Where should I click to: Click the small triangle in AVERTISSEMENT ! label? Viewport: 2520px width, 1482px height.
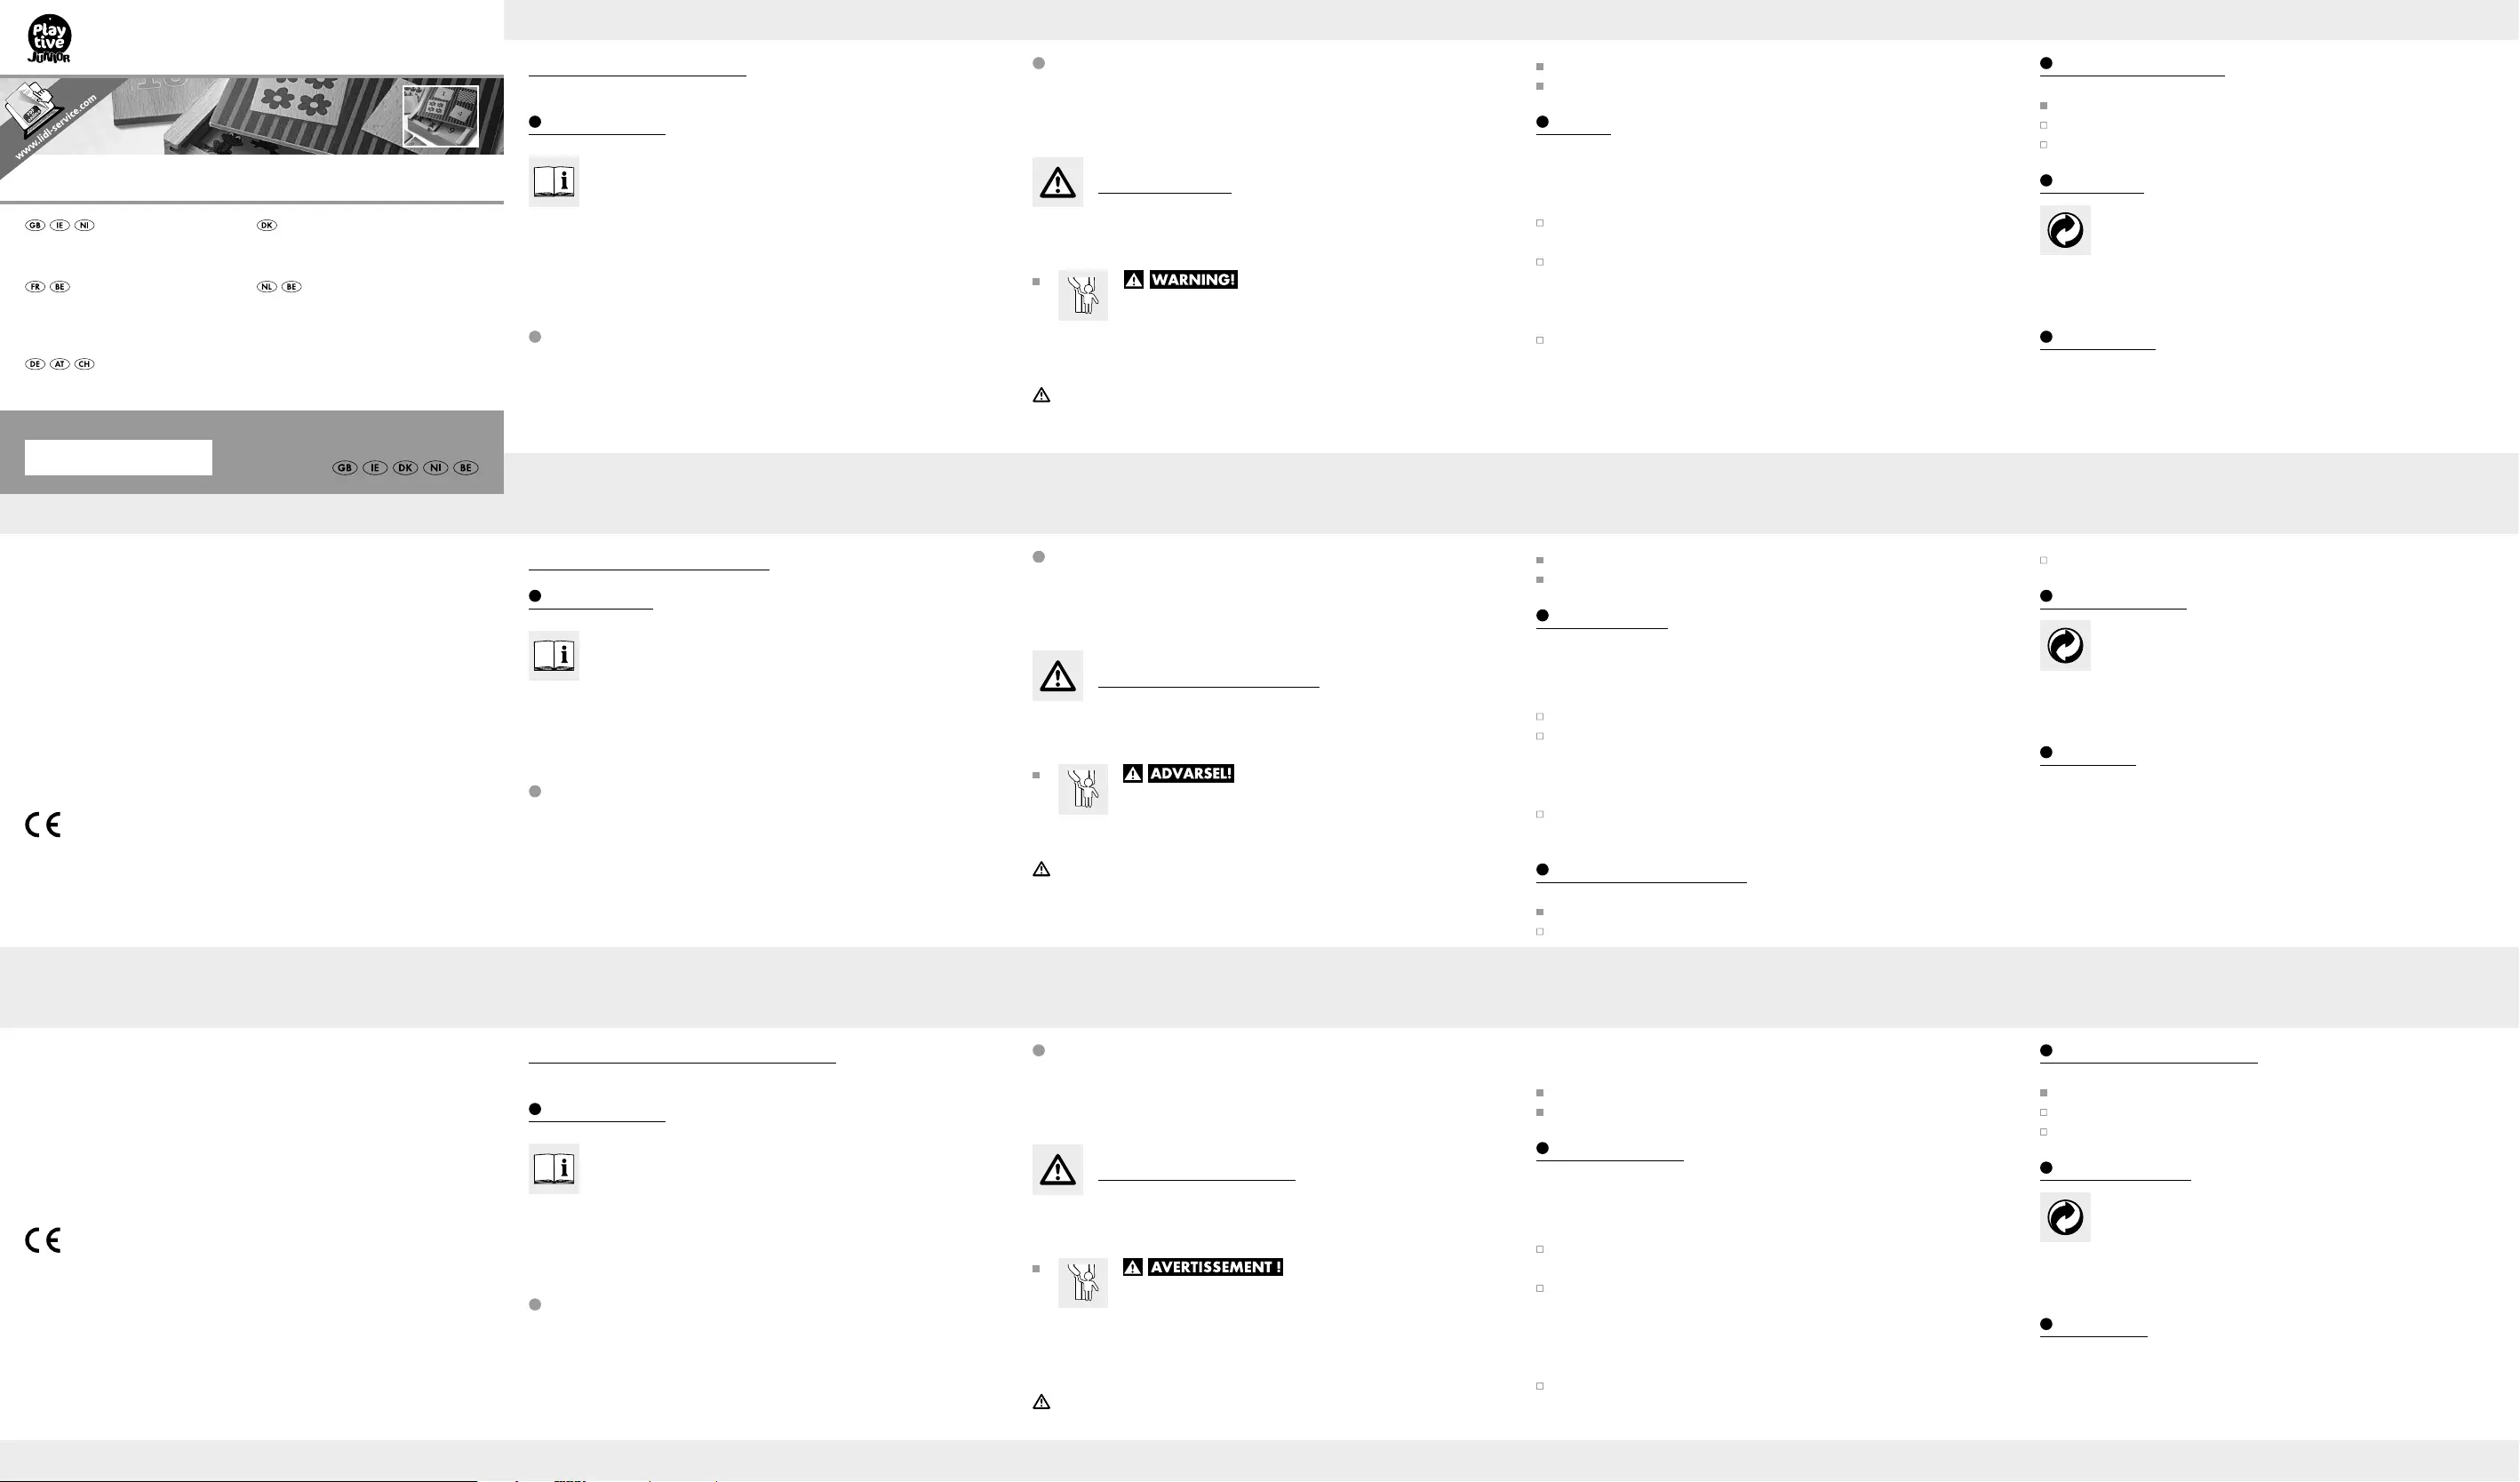tap(1133, 1267)
